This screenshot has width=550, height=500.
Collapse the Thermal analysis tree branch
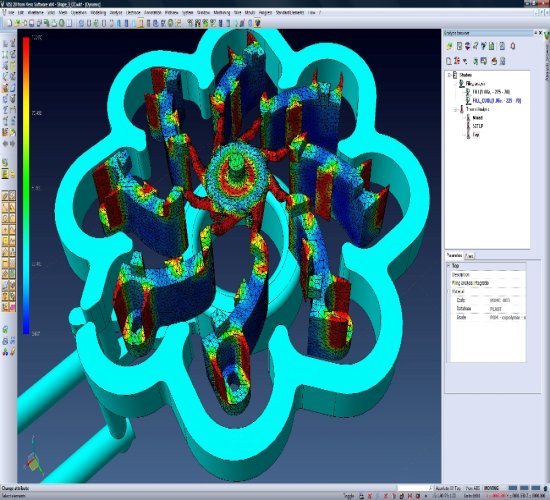click(x=456, y=109)
